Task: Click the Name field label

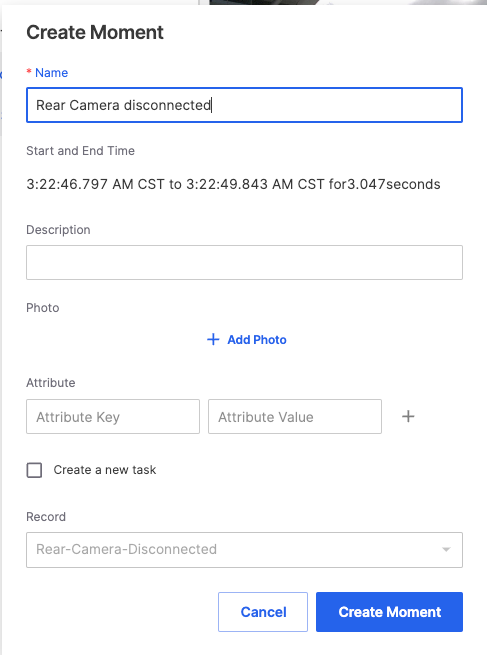Action: point(51,73)
